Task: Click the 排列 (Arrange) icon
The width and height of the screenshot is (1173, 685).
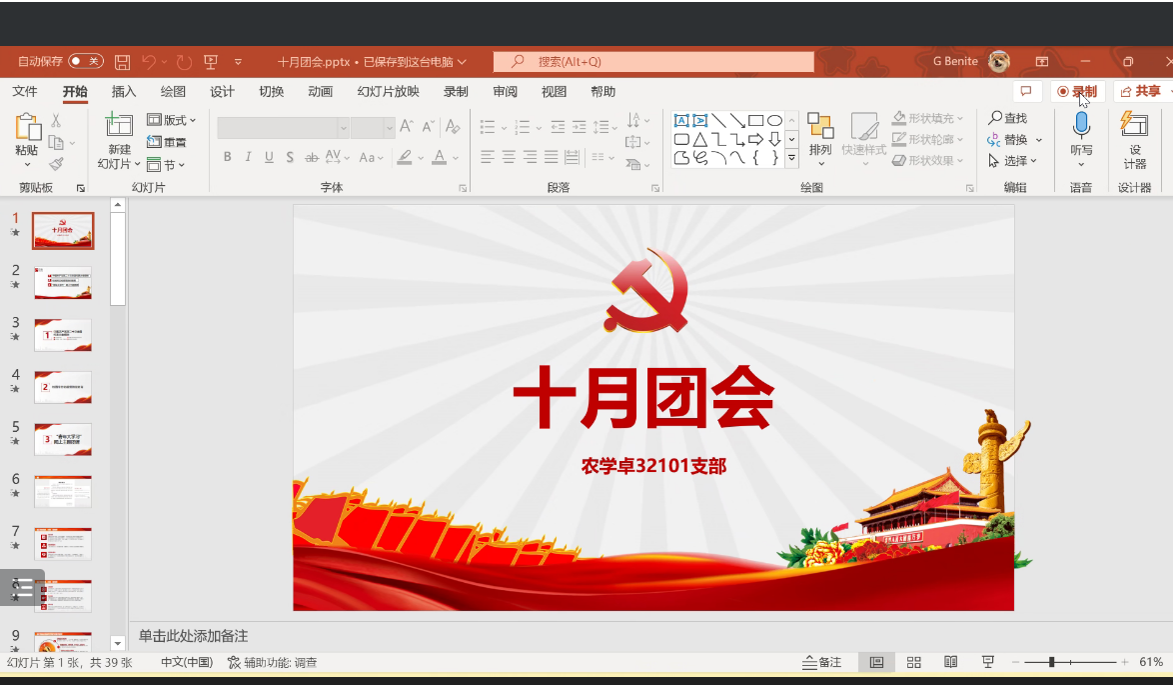Action: point(820,126)
